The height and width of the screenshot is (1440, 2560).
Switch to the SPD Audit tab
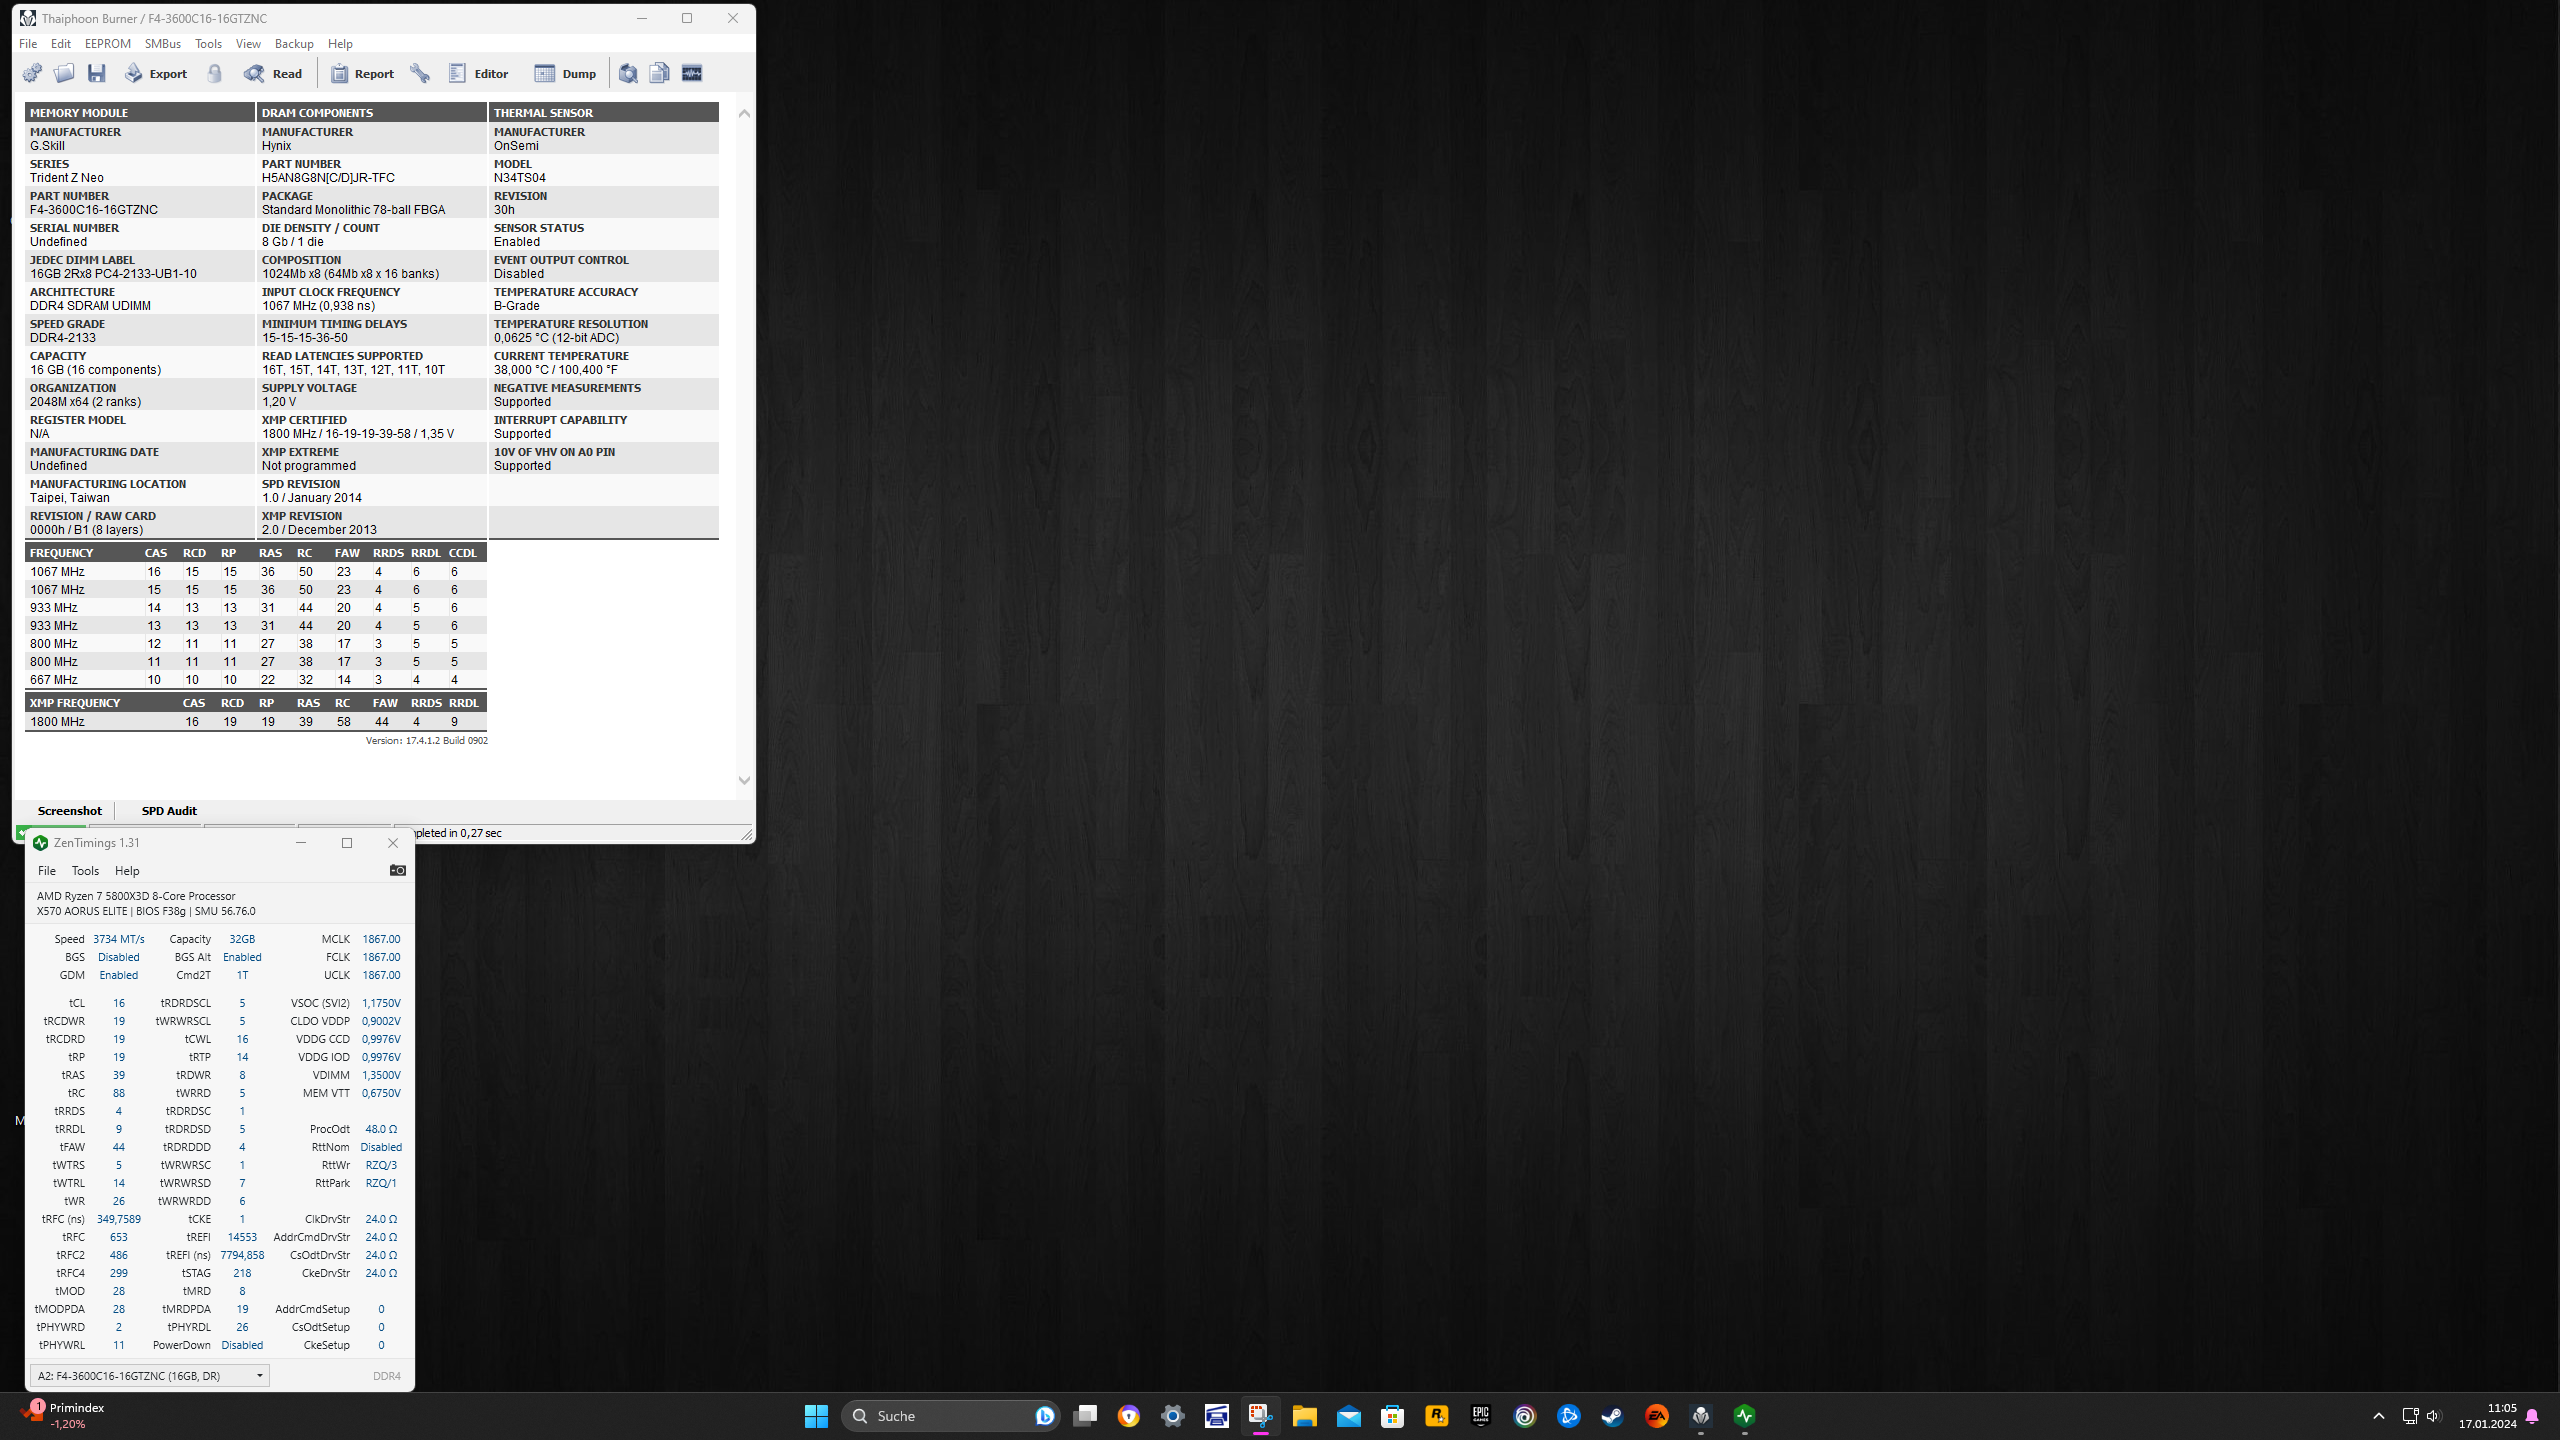[168, 811]
